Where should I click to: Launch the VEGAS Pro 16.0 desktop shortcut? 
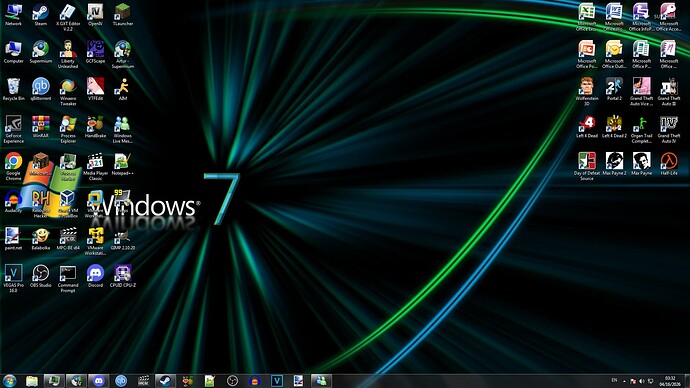pyautogui.click(x=13, y=278)
